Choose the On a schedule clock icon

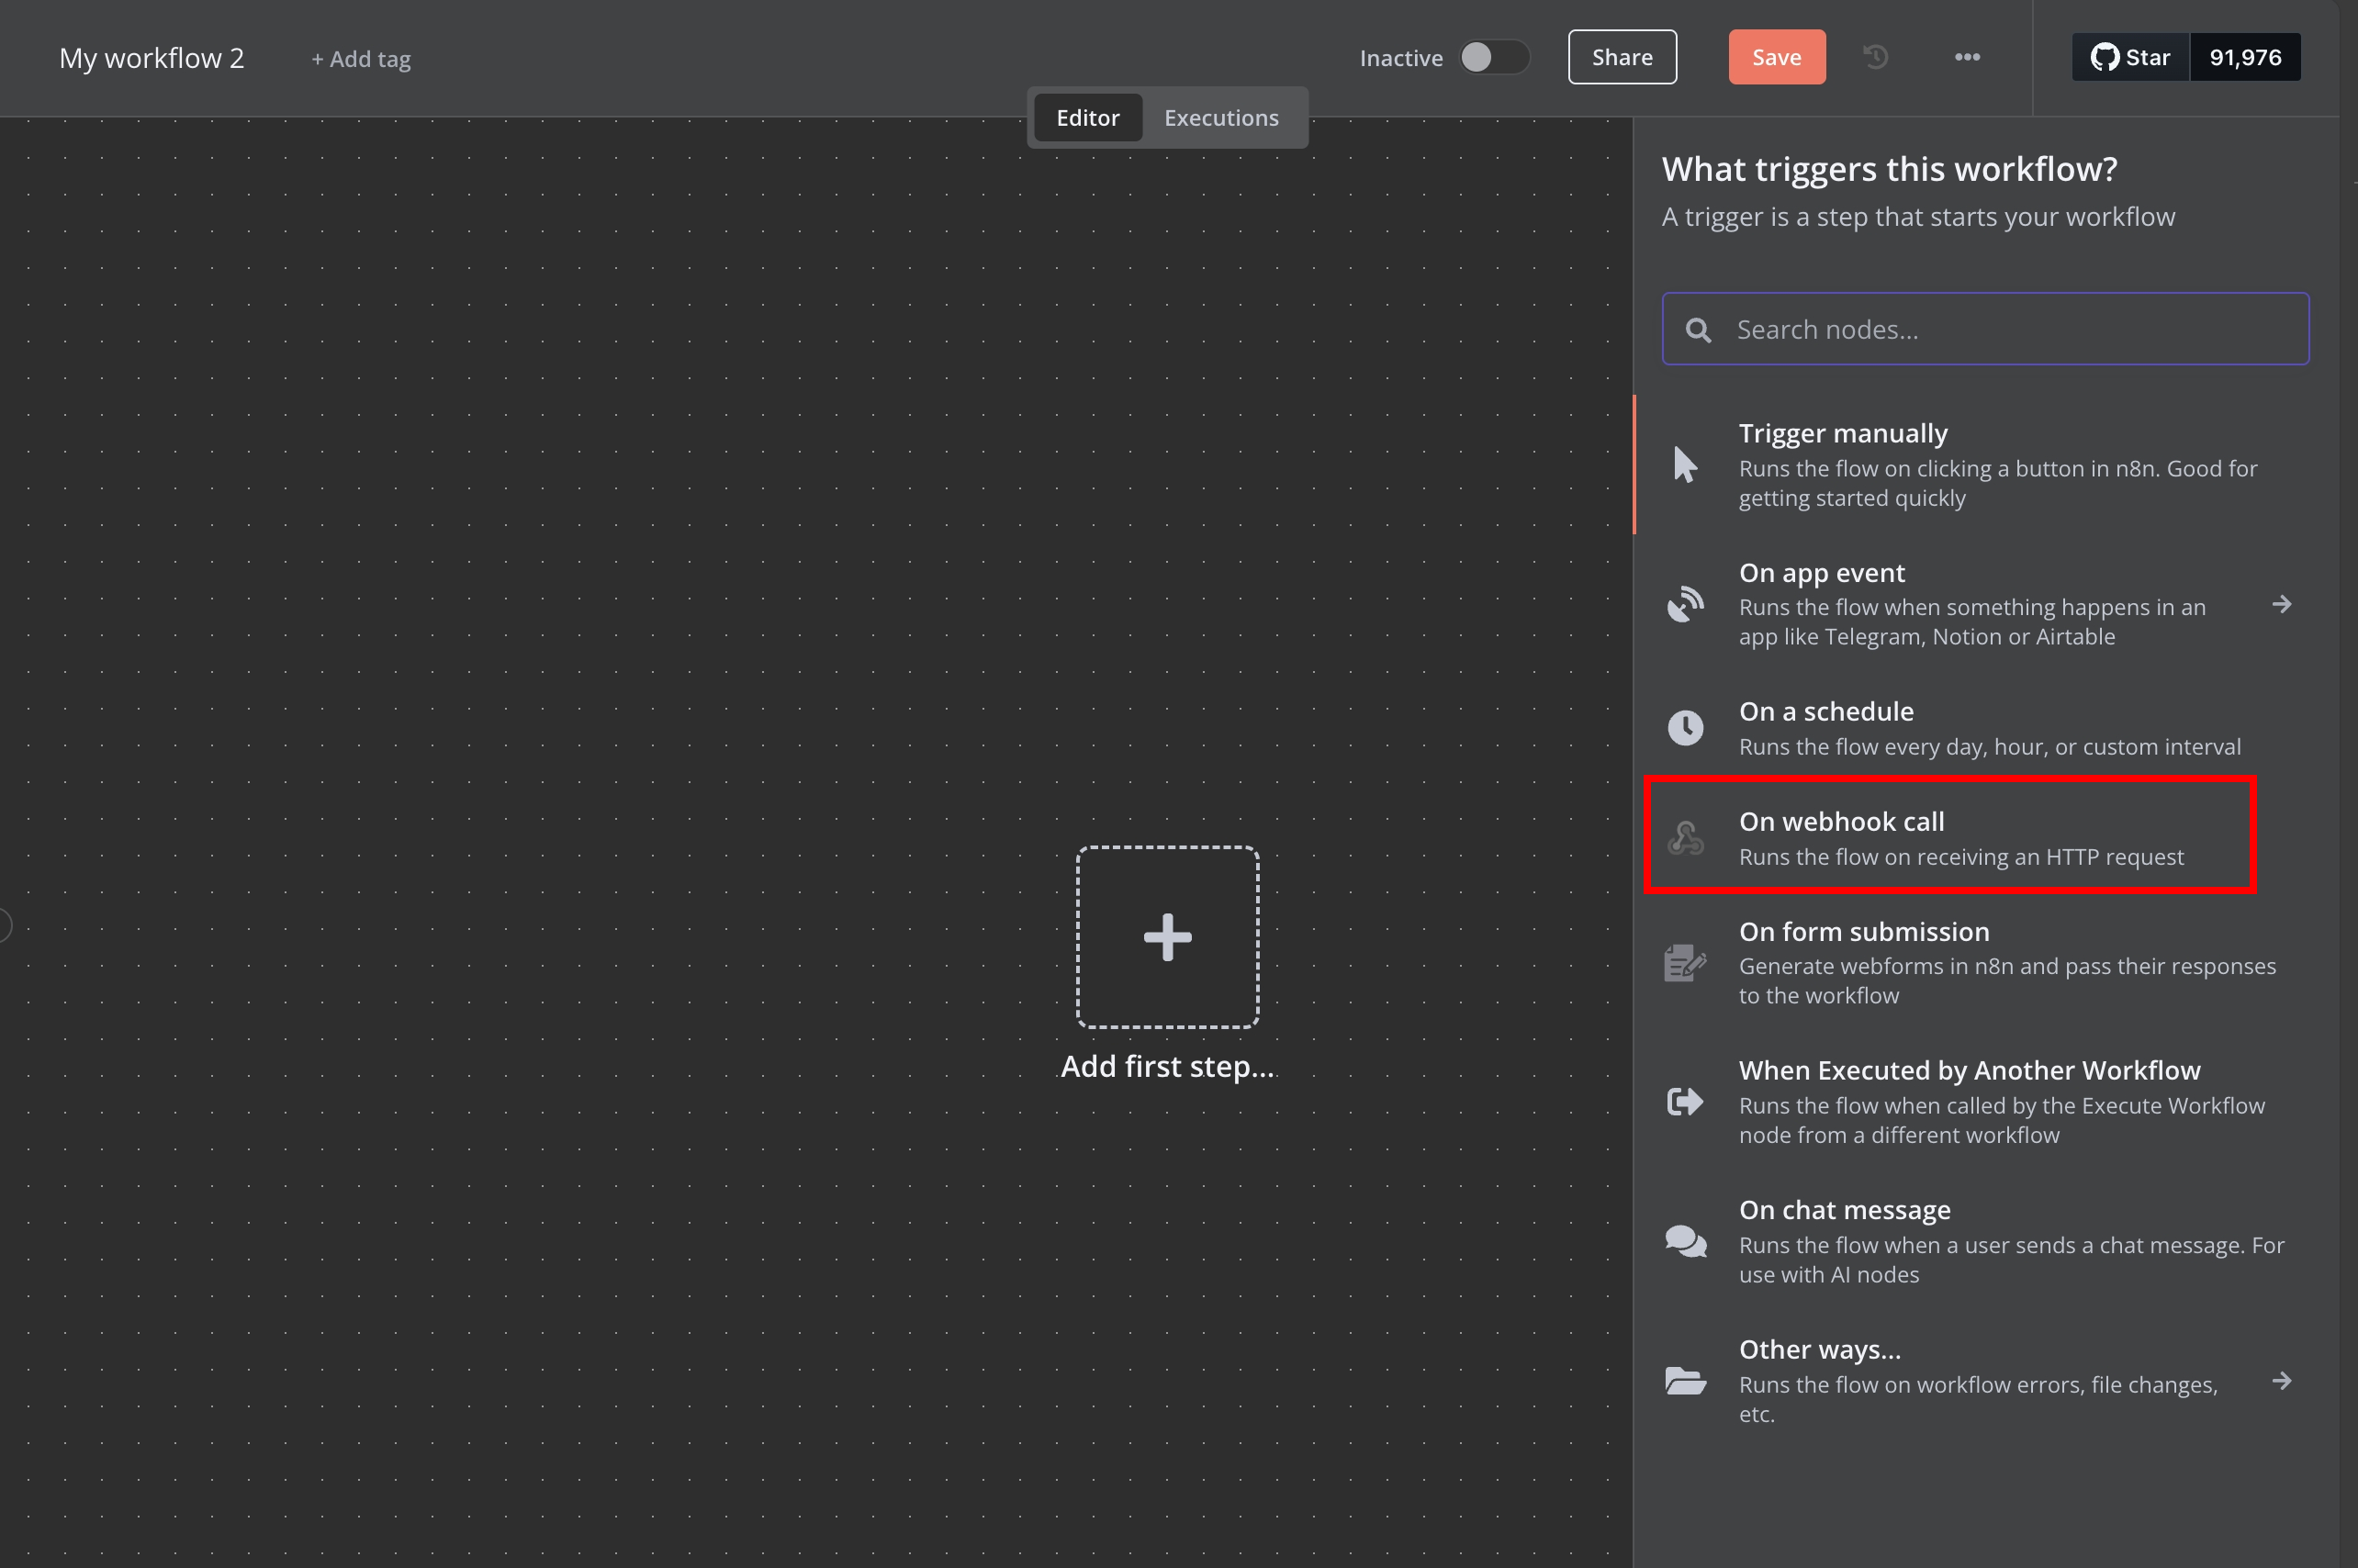pyautogui.click(x=1685, y=727)
